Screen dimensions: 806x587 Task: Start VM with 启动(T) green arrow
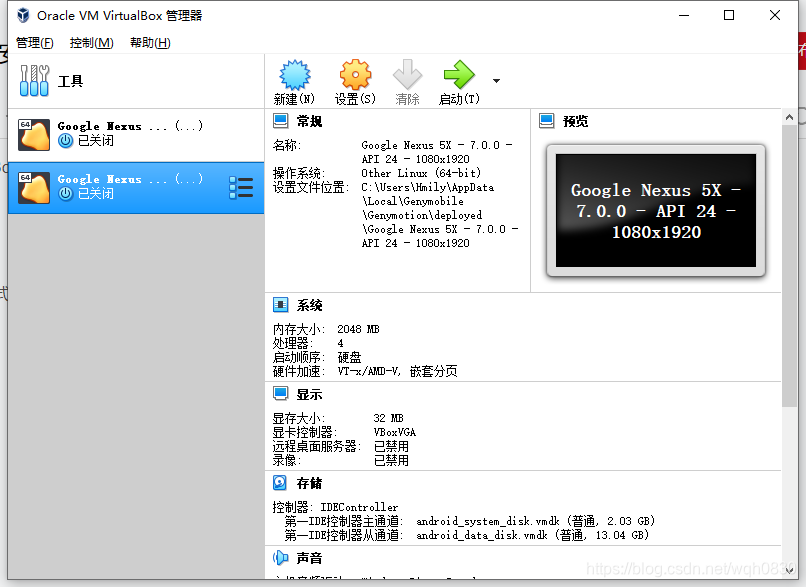pyautogui.click(x=459, y=75)
